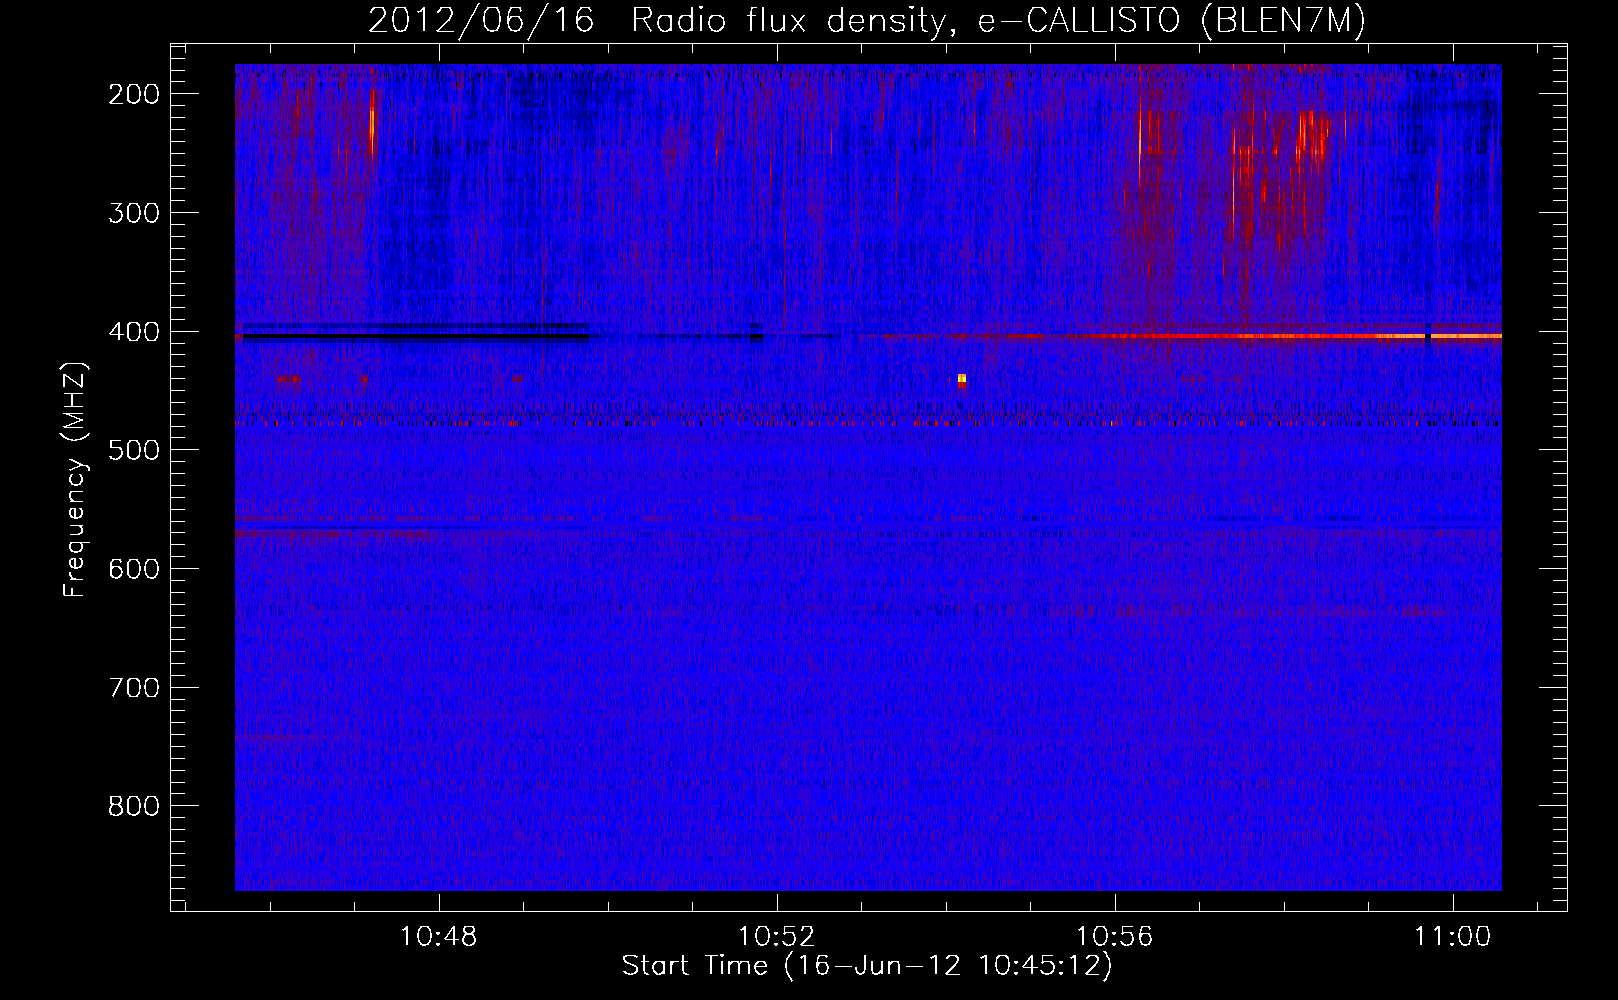
Task: Click the 300 frequency tick label
Action: [x=133, y=213]
